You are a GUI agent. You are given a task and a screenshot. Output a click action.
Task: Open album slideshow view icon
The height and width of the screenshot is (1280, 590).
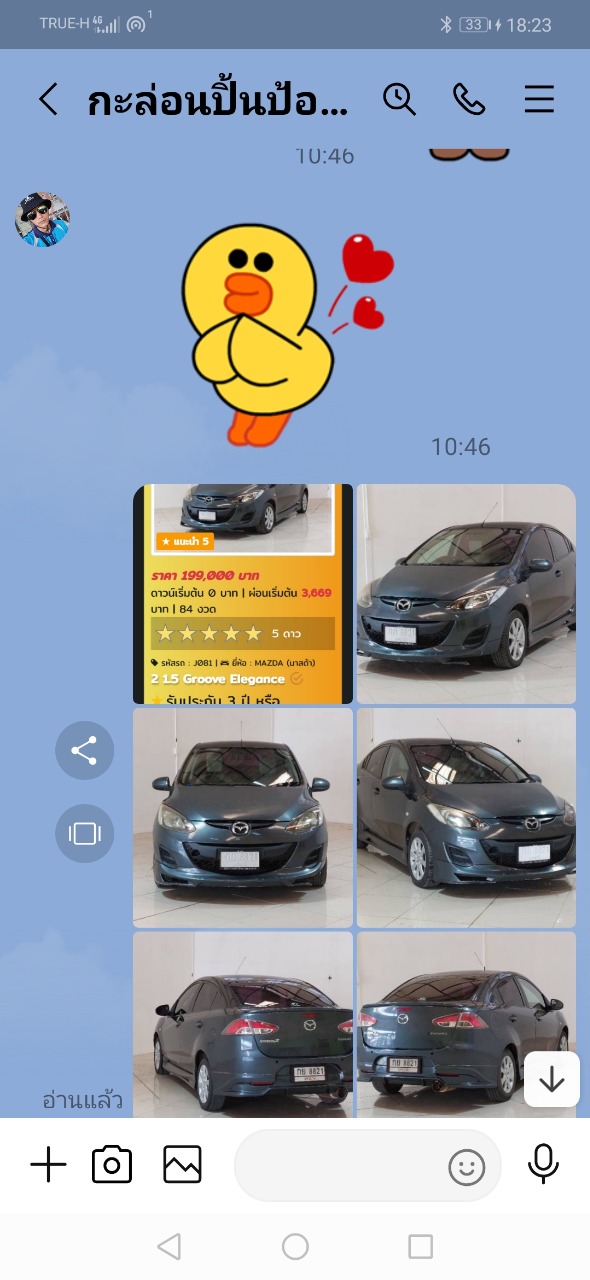(x=85, y=833)
